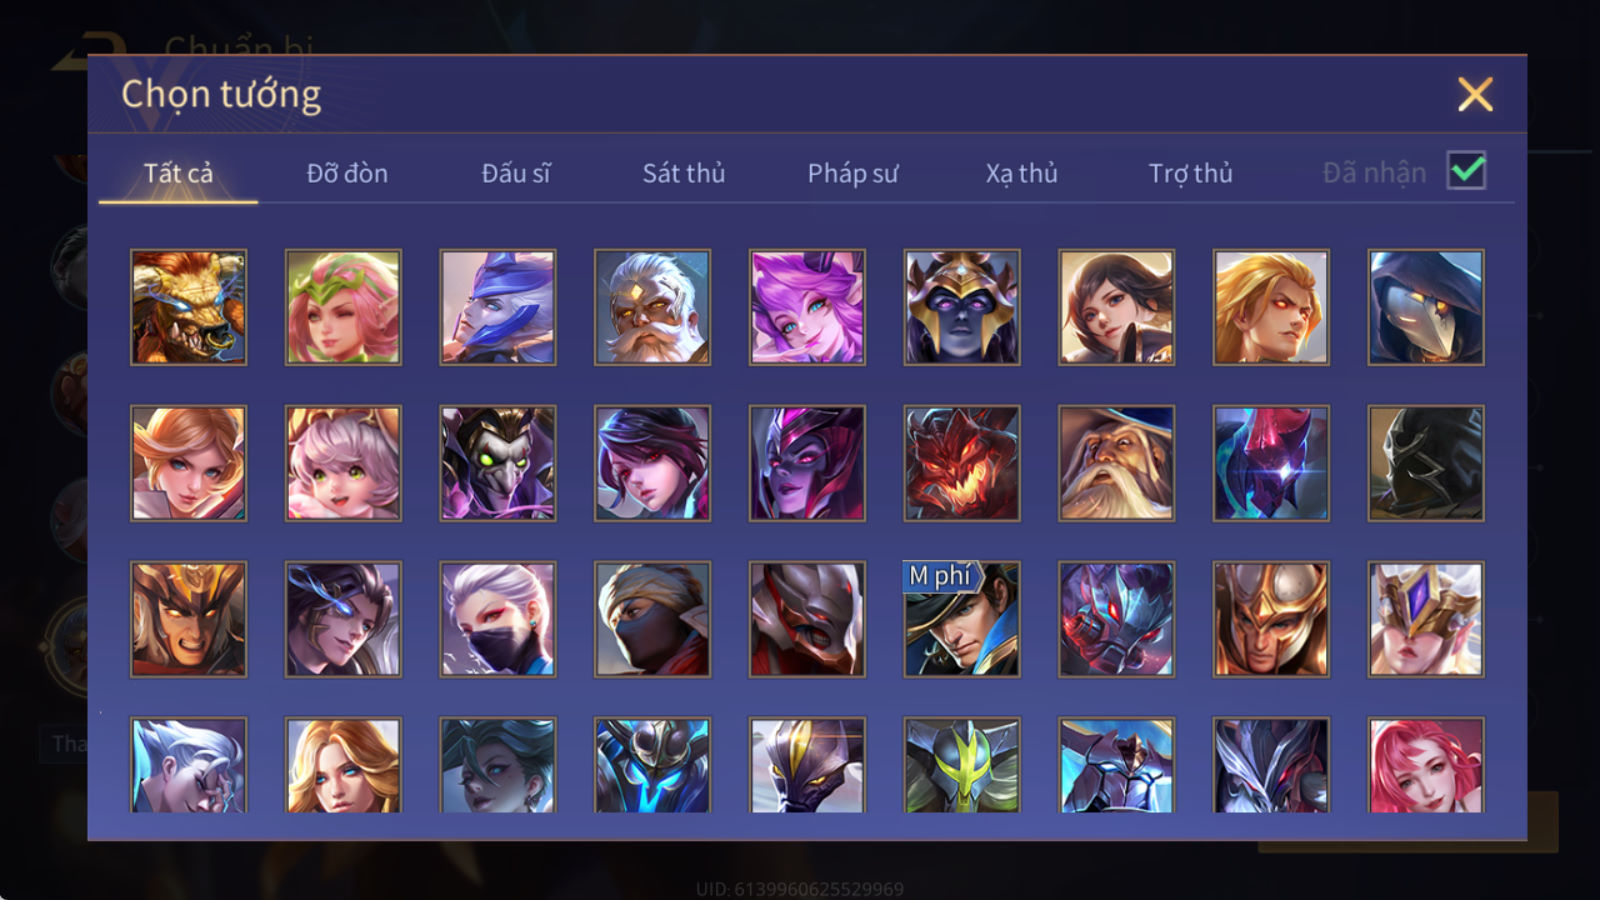
Task: Pick the green-eyed dark jester hero
Action: (498, 463)
